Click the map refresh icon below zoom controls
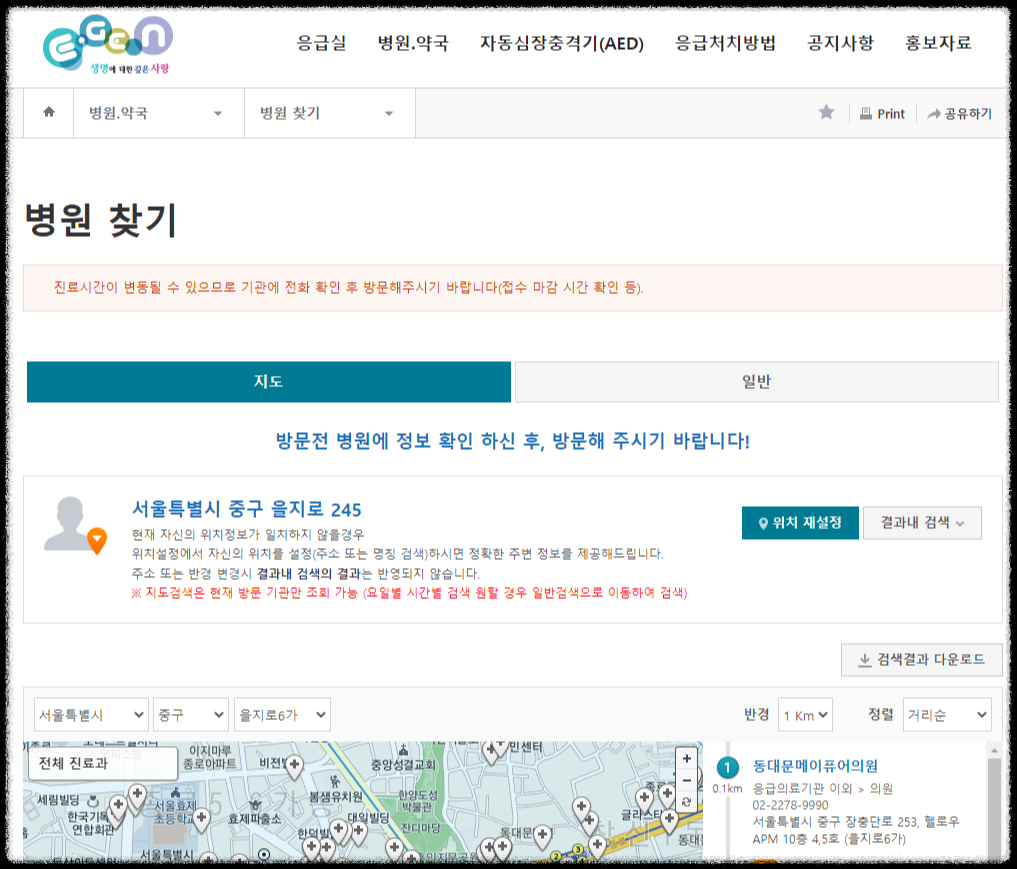This screenshot has height=869, width=1017. tap(686, 800)
